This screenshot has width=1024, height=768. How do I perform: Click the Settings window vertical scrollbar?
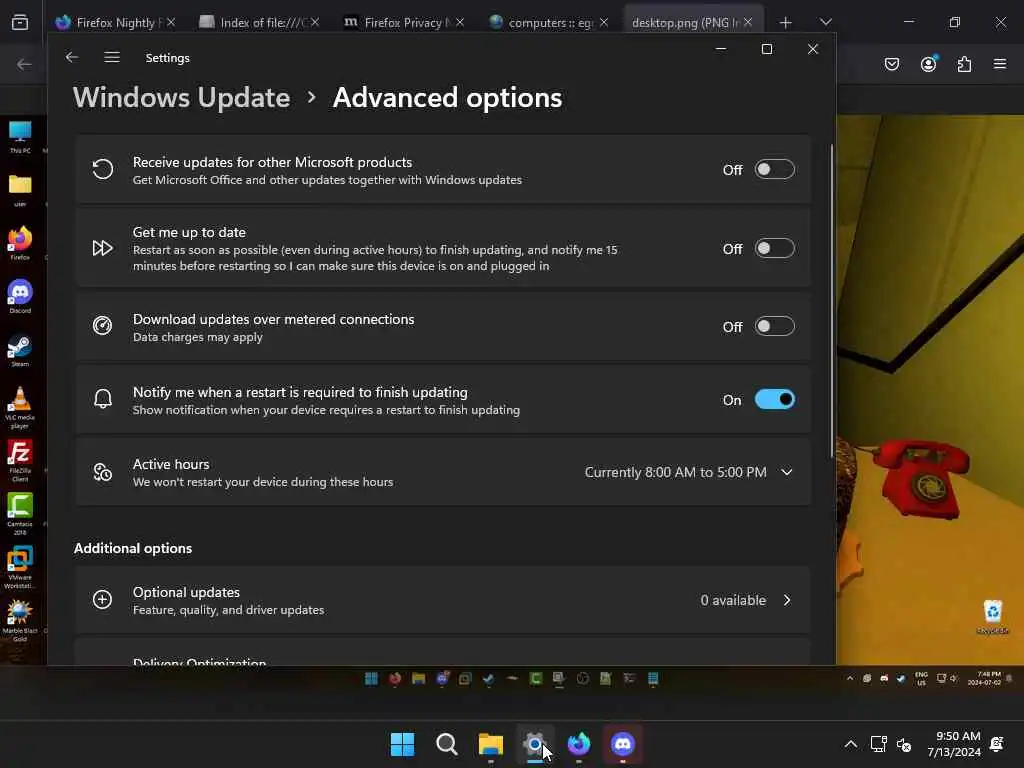pyautogui.click(x=832, y=300)
